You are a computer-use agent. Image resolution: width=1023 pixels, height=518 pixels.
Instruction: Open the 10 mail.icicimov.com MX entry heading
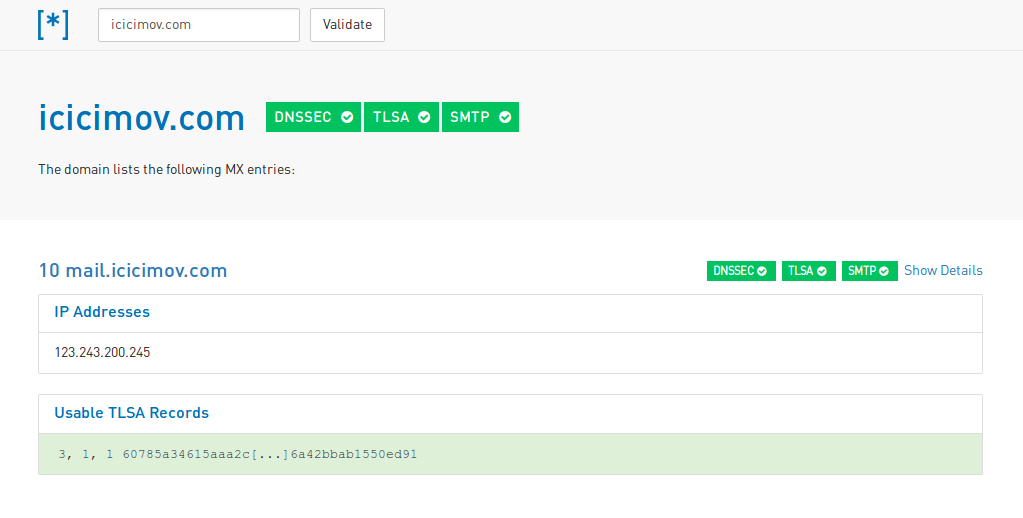click(133, 270)
